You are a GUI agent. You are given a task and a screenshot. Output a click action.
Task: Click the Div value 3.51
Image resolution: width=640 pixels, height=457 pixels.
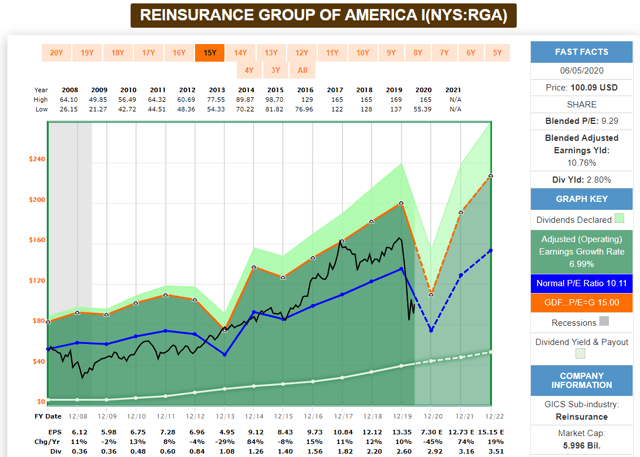click(496, 451)
